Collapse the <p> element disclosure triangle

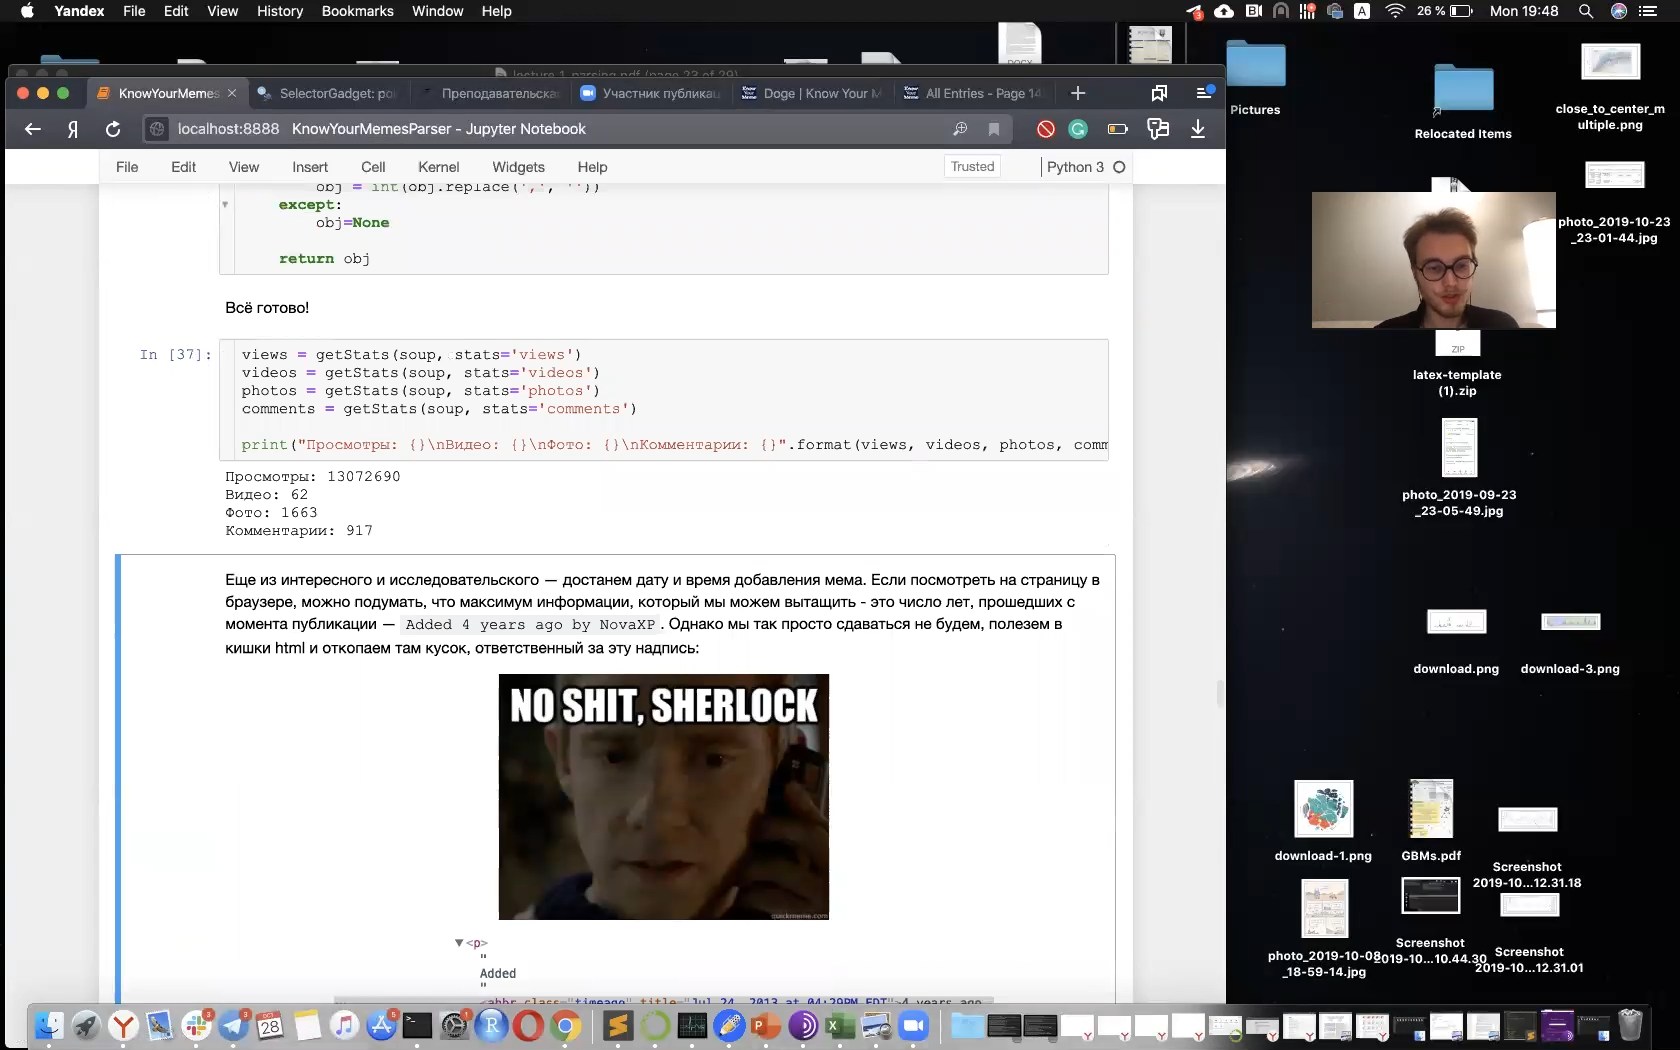pyautogui.click(x=459, y=943)
